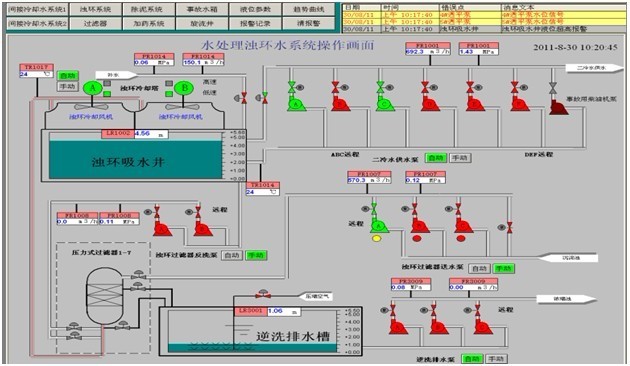Click first red 逆洗排水泵 pump
Screen dimensions: 630x366
398,327
